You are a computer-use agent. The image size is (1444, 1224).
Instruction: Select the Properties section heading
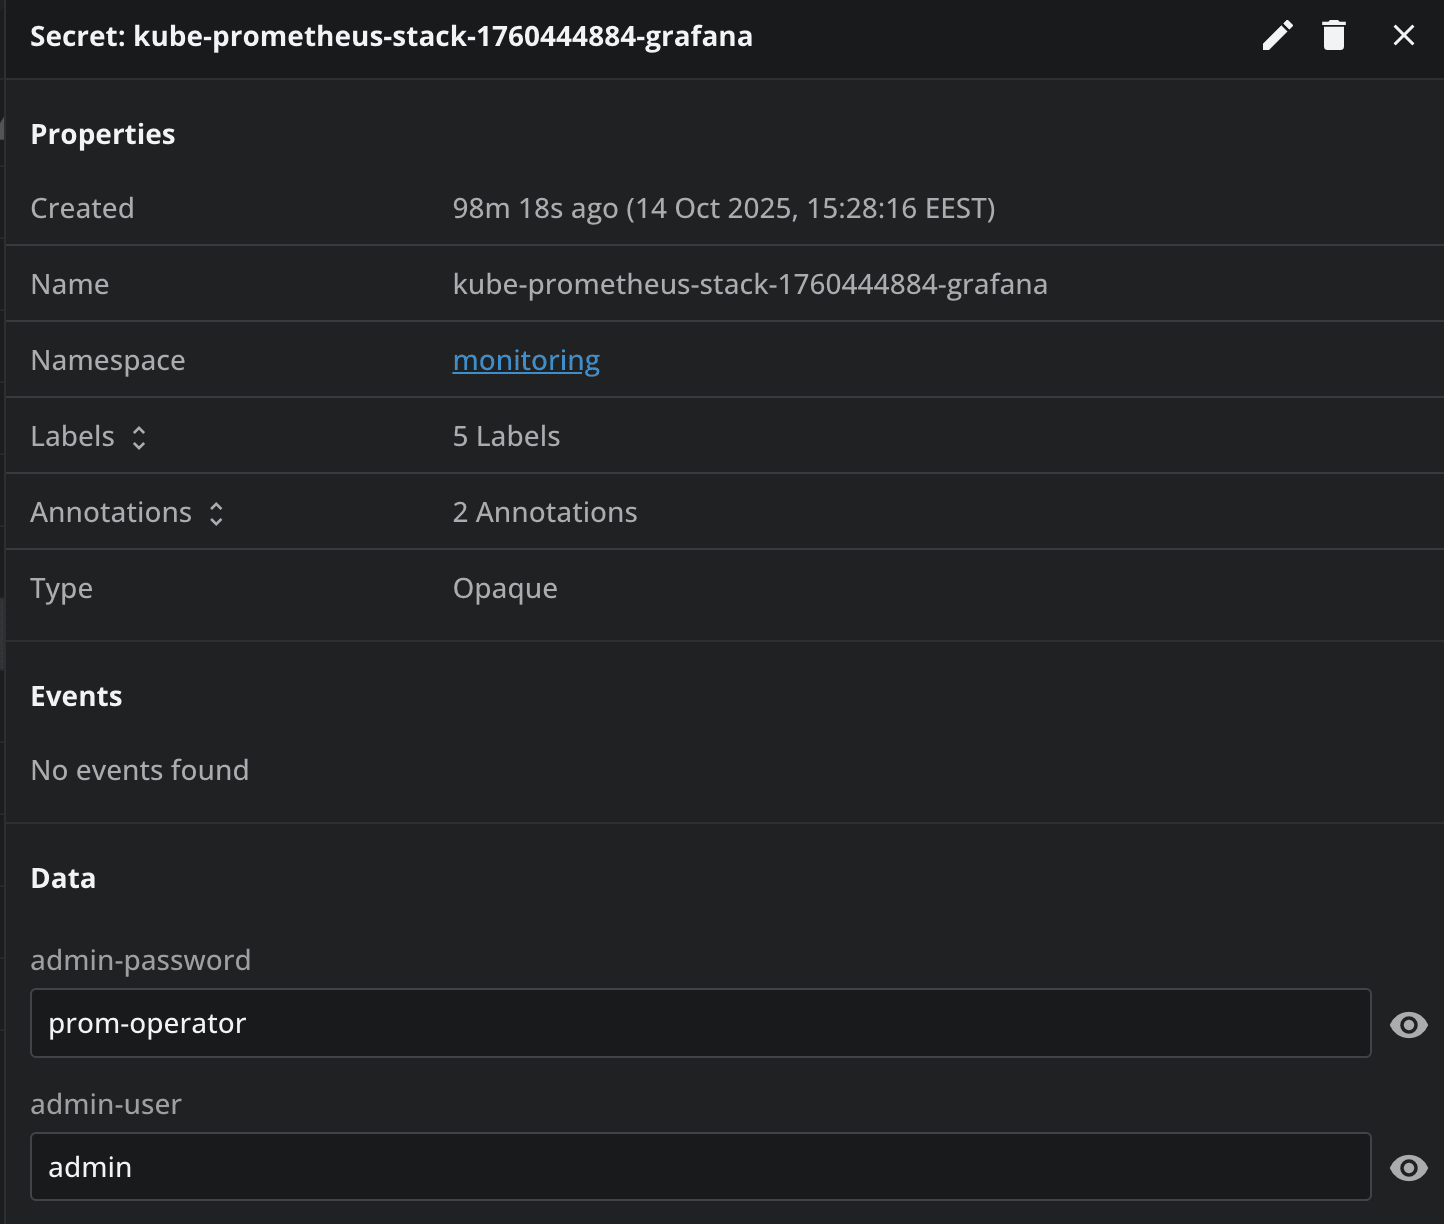(103, 133)
